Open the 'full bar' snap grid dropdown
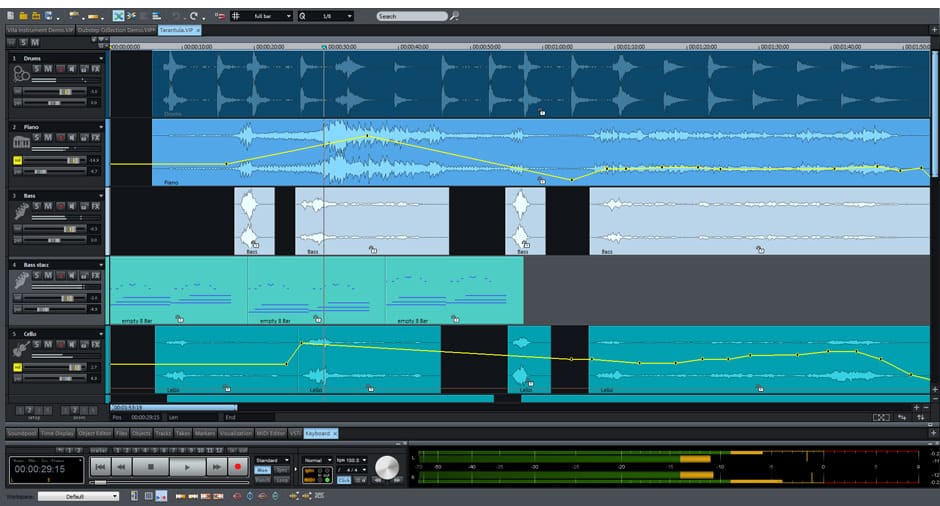The width and height of the screenshot is (940, 506). pos(261,16)
